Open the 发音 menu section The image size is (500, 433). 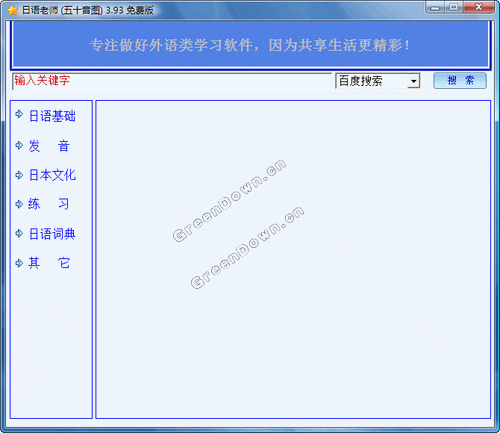[x=49, y=146]
